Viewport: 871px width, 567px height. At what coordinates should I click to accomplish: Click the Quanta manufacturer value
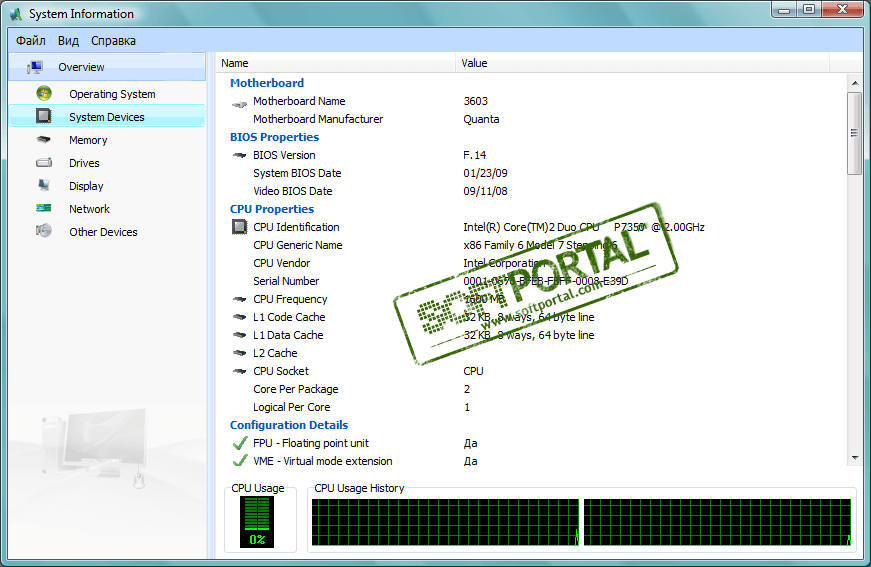[x=481, y=119]
